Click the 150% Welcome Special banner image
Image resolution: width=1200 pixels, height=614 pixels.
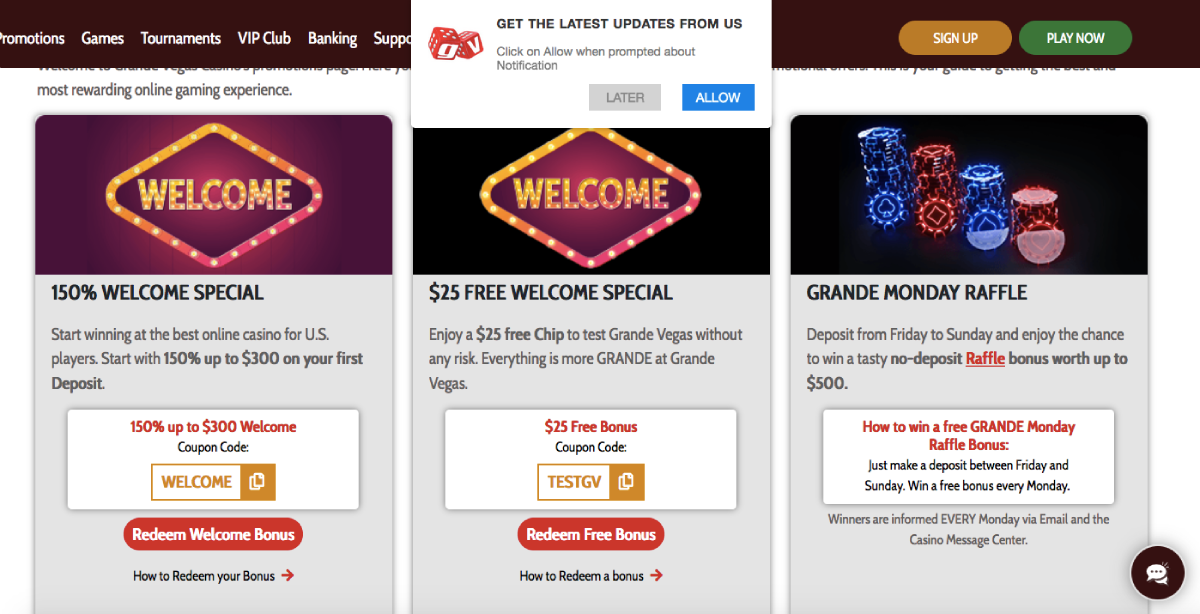(x=214, y=195)
